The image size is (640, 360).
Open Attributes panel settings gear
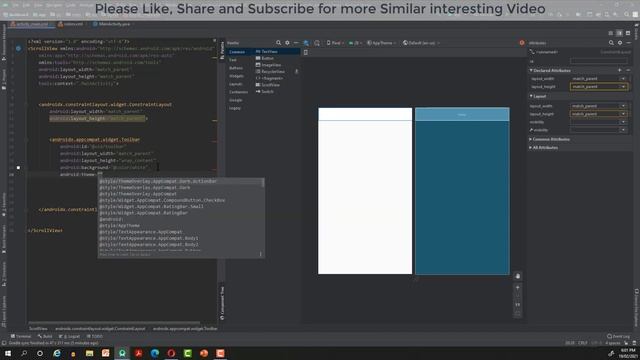620,43
